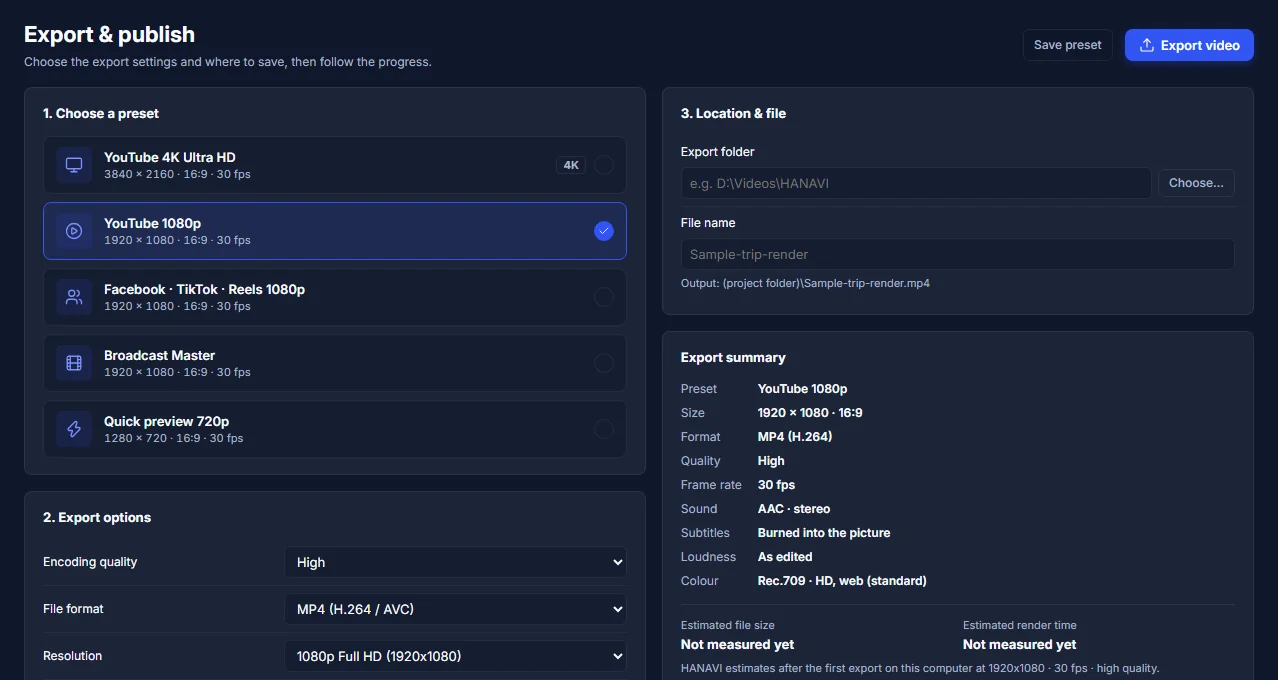Click the YouTube 4K Ultra HD preset title
Viewport: 1278px width, 680px height.
[170, 157]
